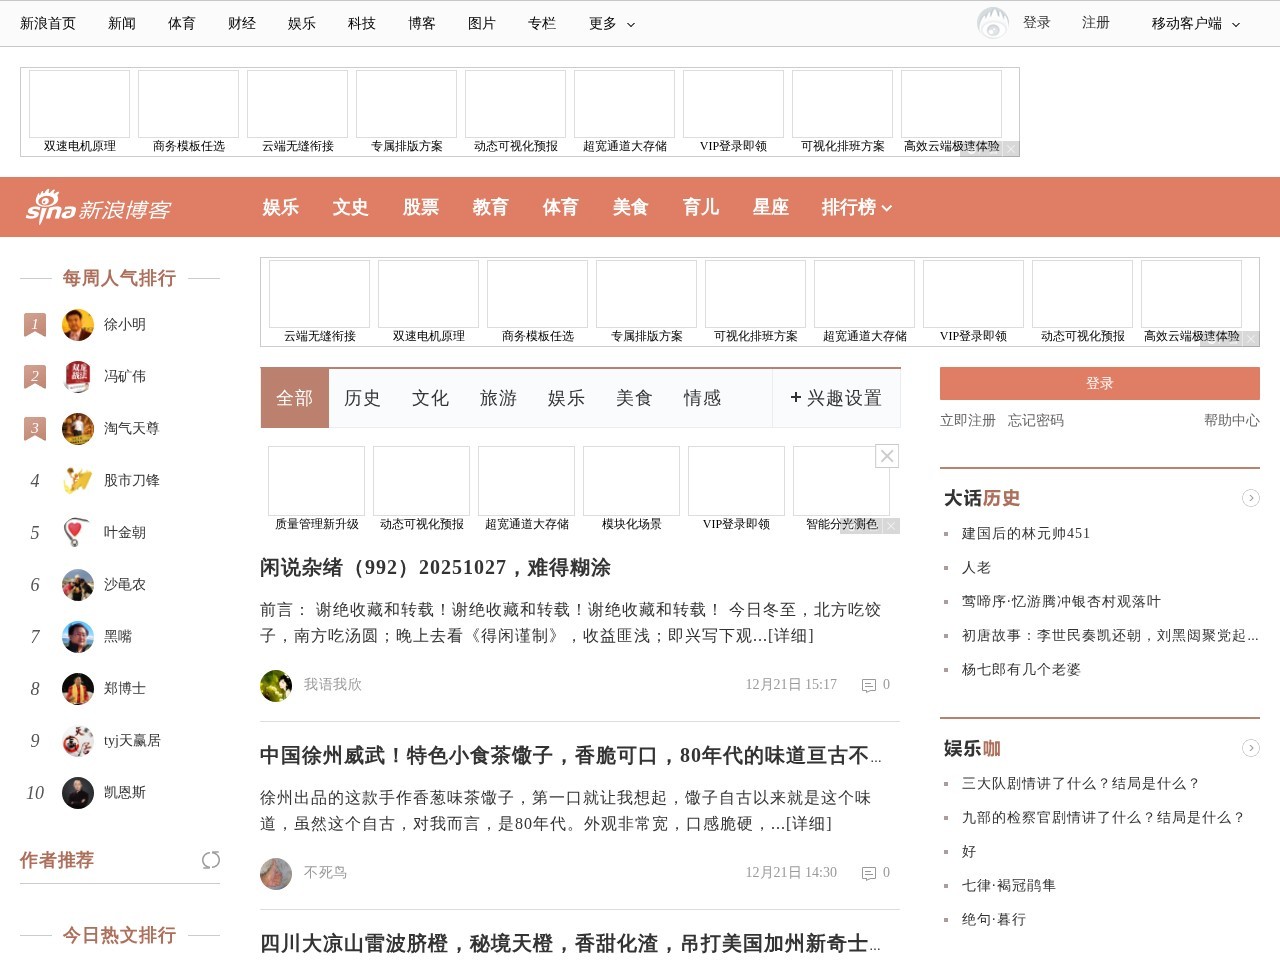The image size is (1280, 960).
Task: Refresh the 作者推荐 author recommendations
Action: tap(210, 860)
